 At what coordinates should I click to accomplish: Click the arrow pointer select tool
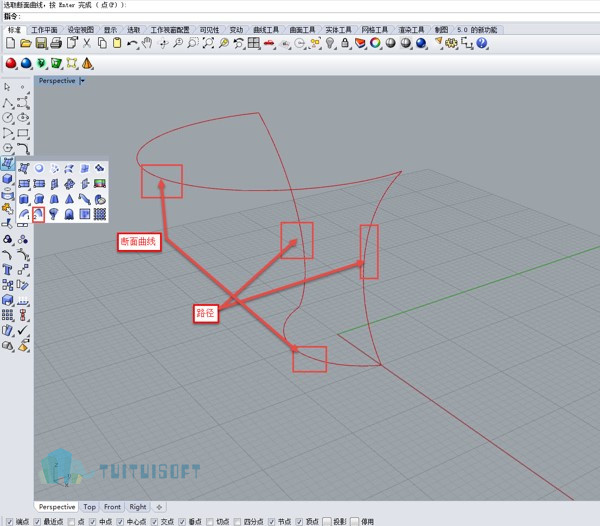point(7,87)
